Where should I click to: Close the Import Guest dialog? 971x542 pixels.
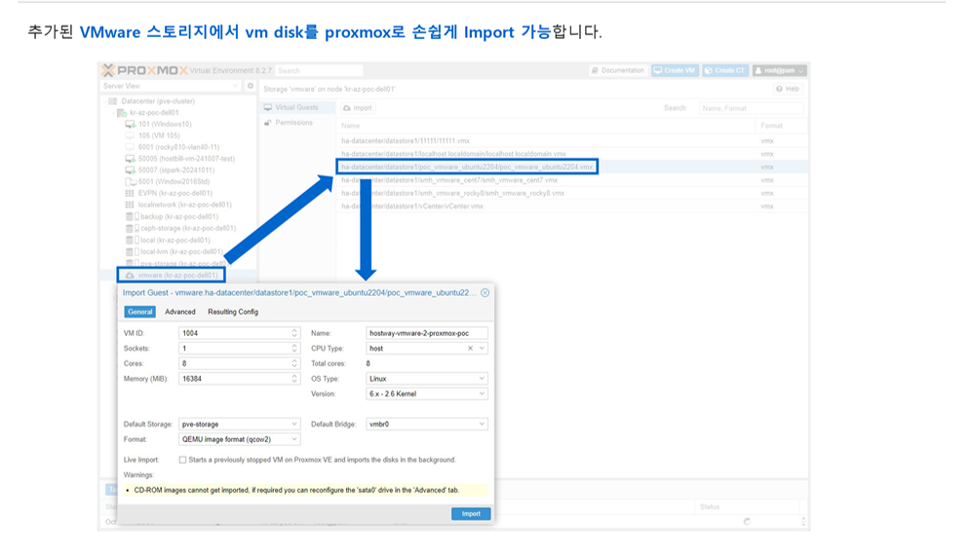pyautogui.click(x=485, y=292)
